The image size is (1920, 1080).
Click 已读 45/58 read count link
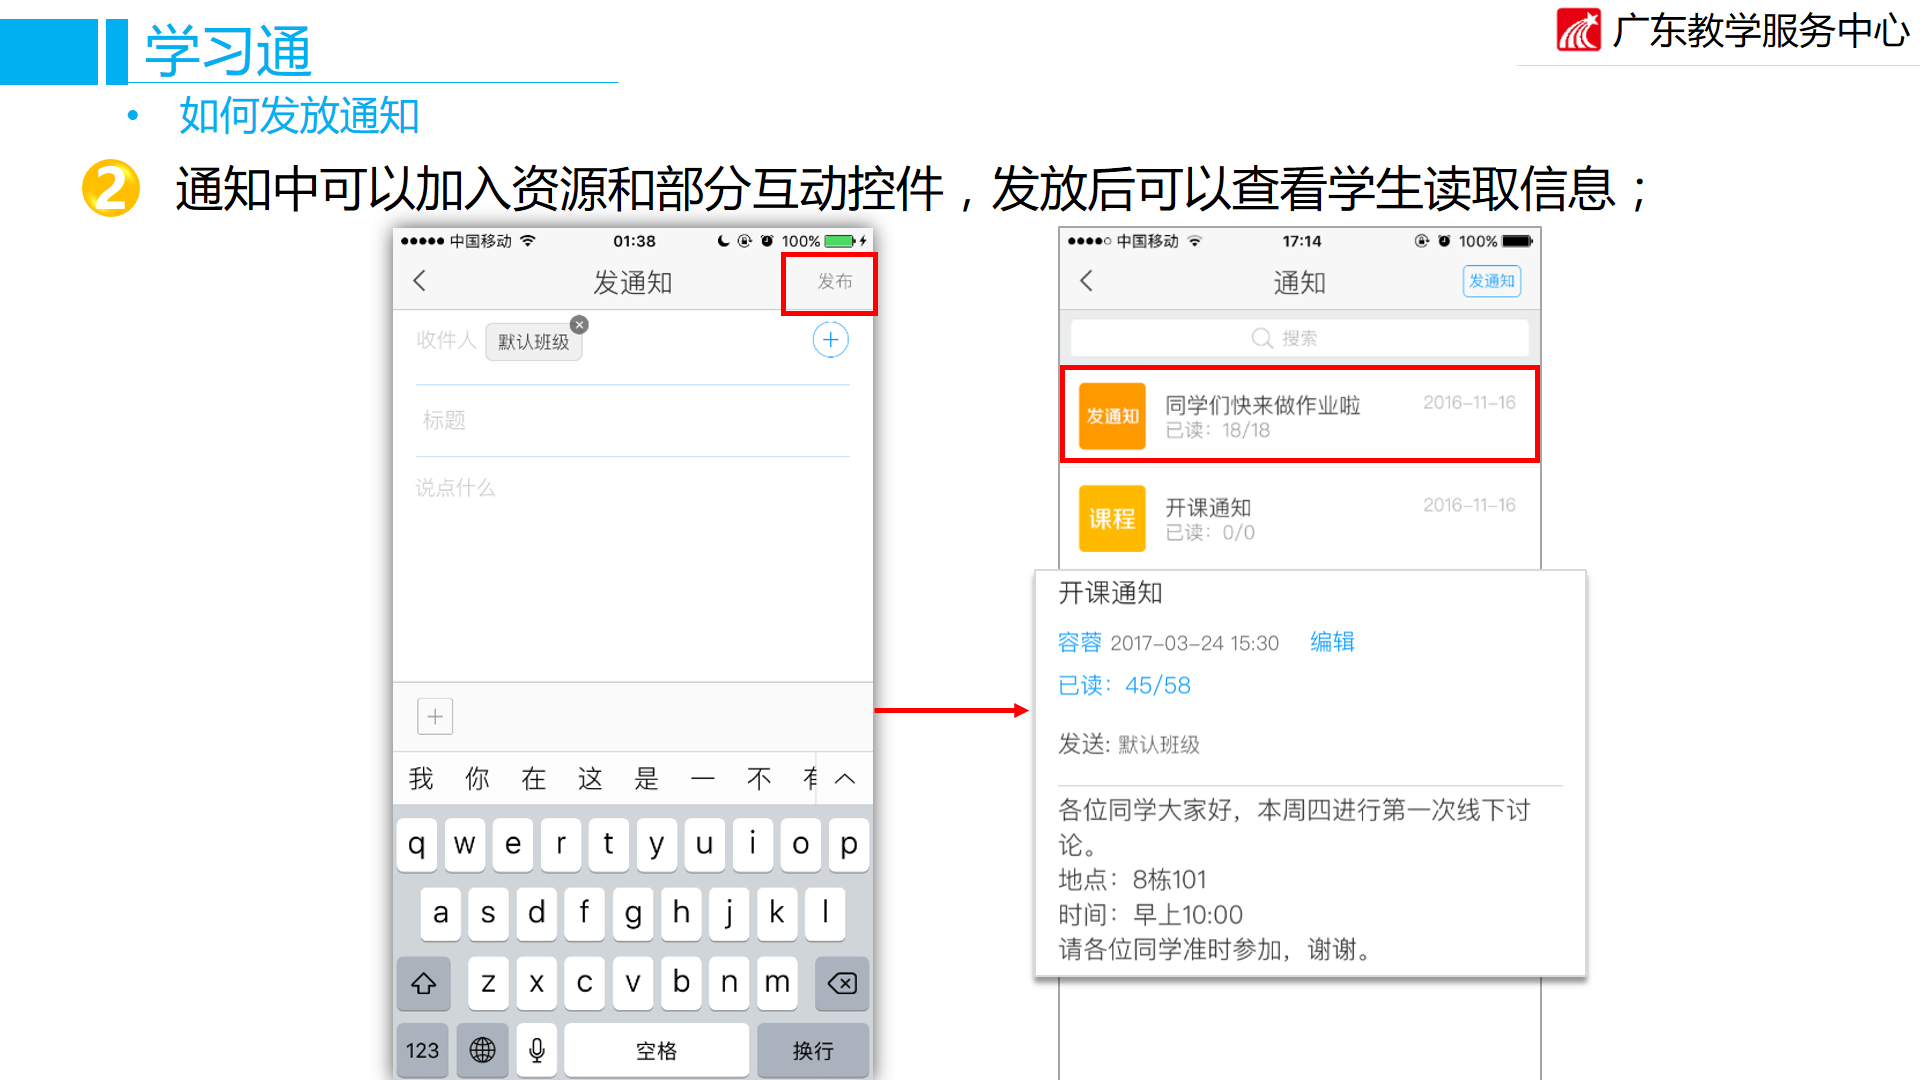click(x=1124, y=686)
